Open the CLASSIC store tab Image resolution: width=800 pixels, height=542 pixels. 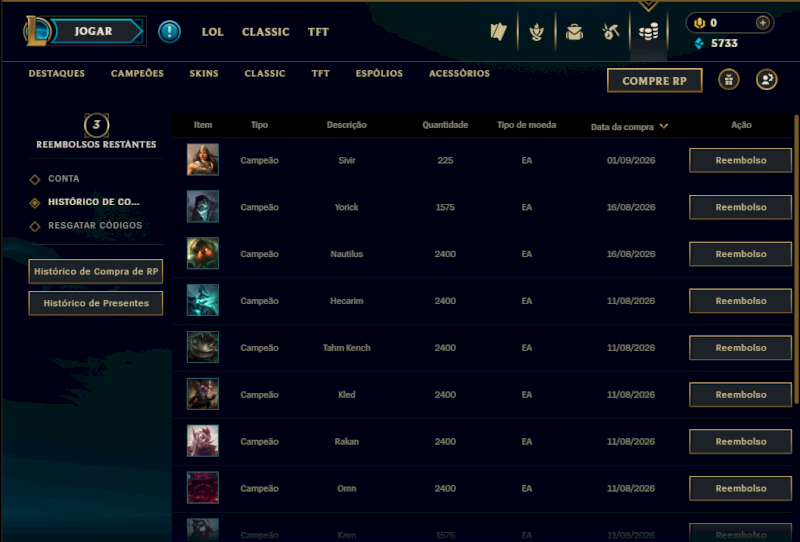(x=265, y=73)
